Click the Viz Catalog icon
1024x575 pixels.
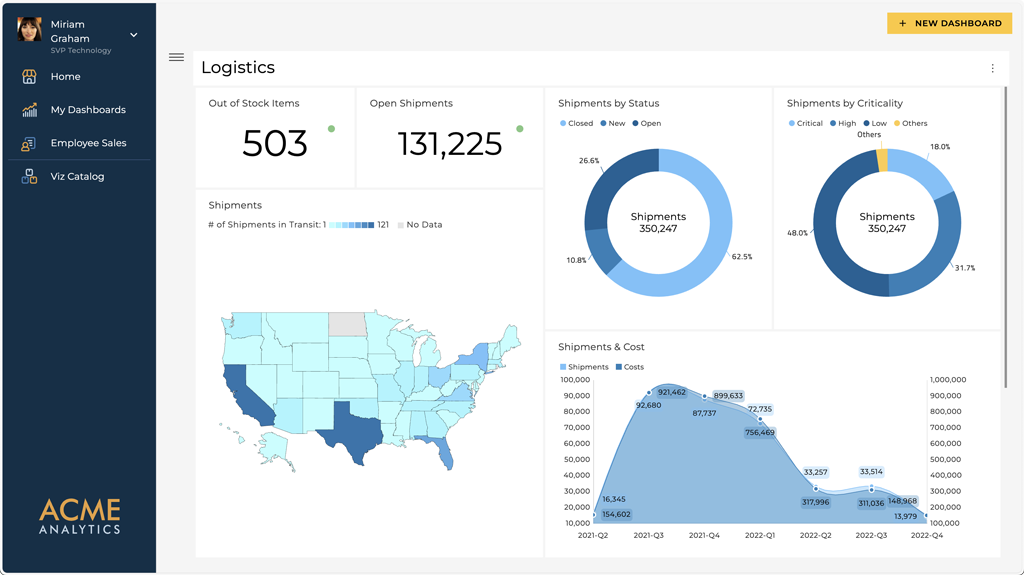[29, 177]
